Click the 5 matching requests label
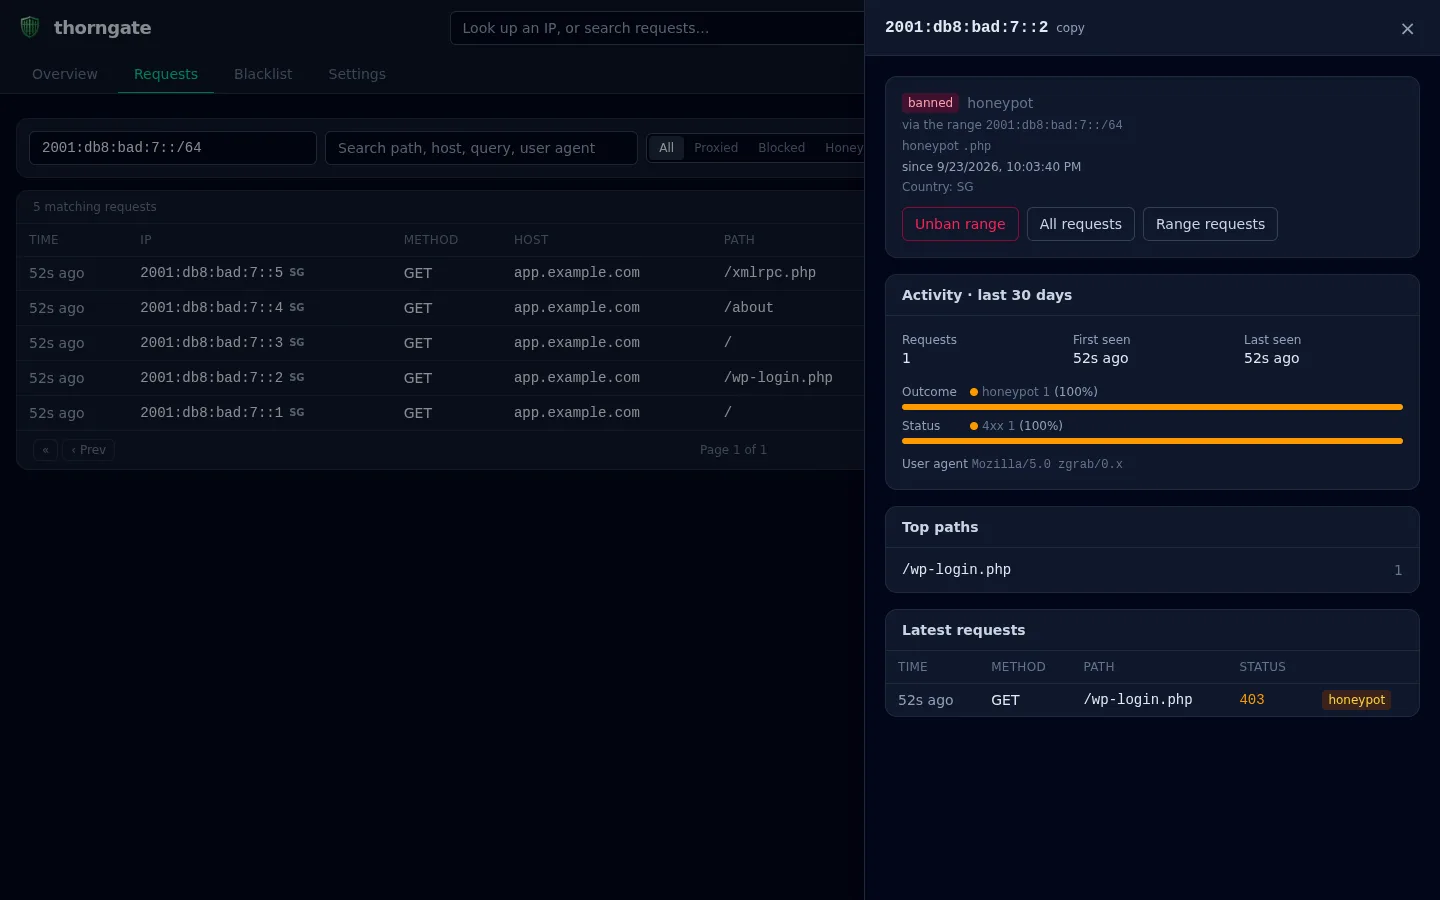1440x900 pixels. click(x=95, y=207)
